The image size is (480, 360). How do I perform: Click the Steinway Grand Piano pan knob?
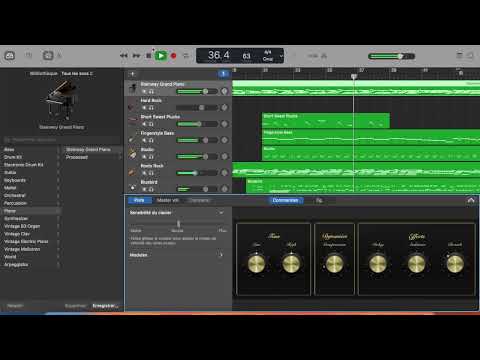(x=224, y=91)
